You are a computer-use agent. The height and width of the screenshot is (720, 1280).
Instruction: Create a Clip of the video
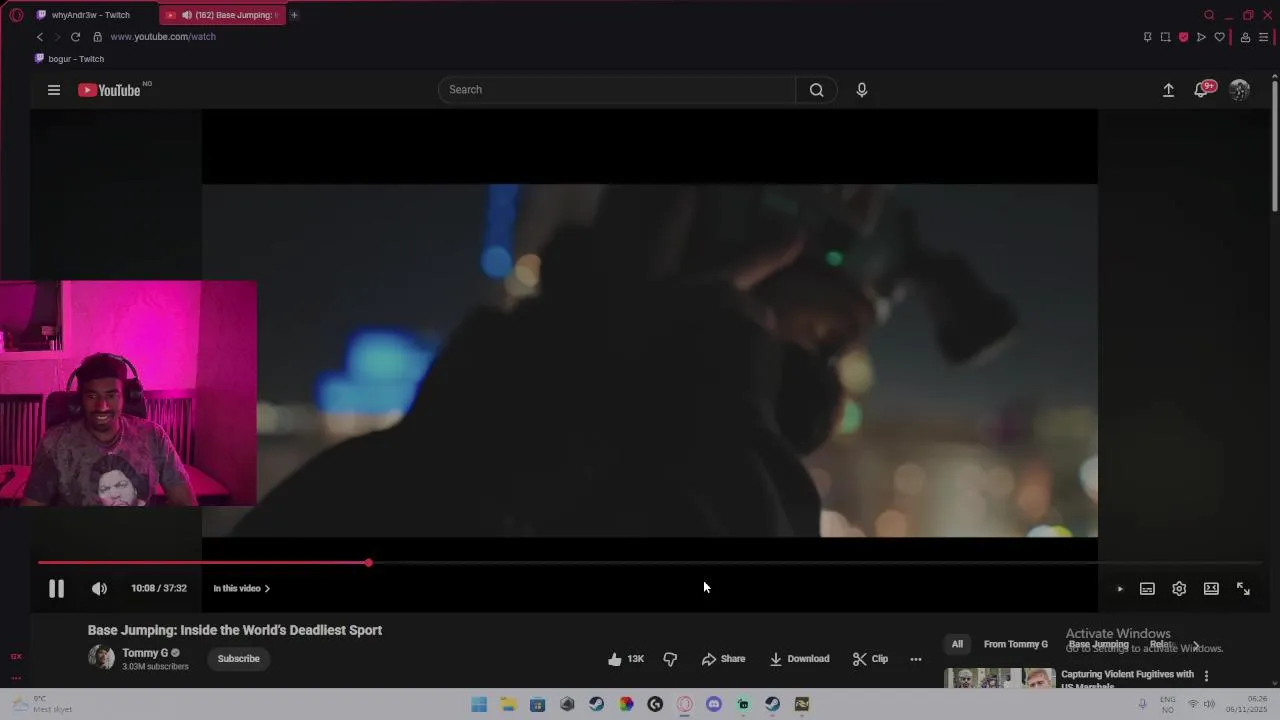tap(870, 659)
